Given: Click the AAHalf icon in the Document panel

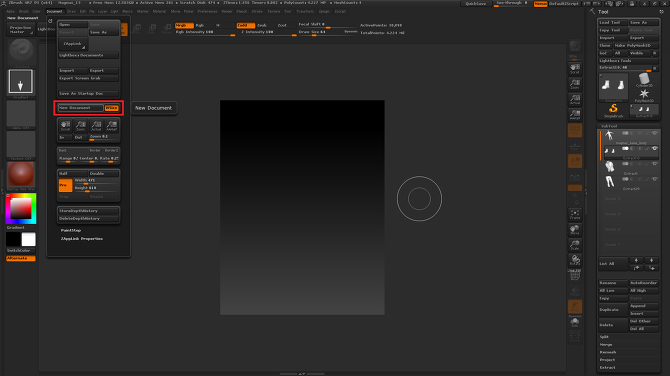Looking at the screenshot, I should tap(112, 126).
